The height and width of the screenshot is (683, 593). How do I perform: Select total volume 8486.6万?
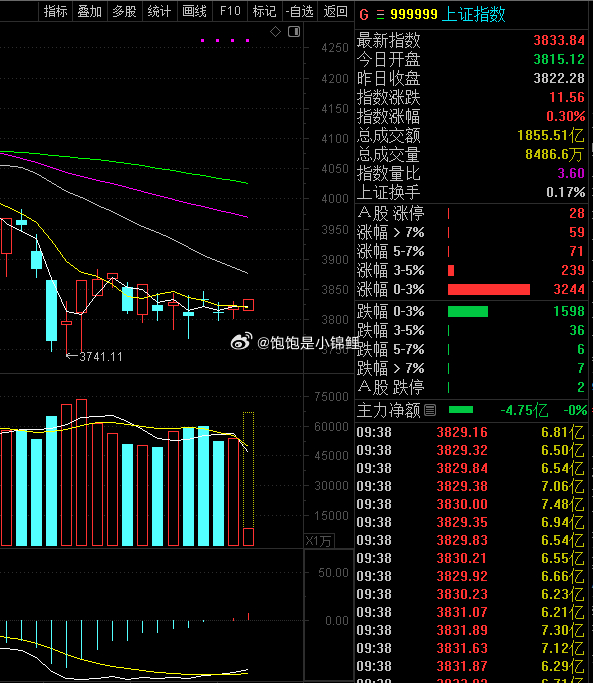(x=555, y=154)
